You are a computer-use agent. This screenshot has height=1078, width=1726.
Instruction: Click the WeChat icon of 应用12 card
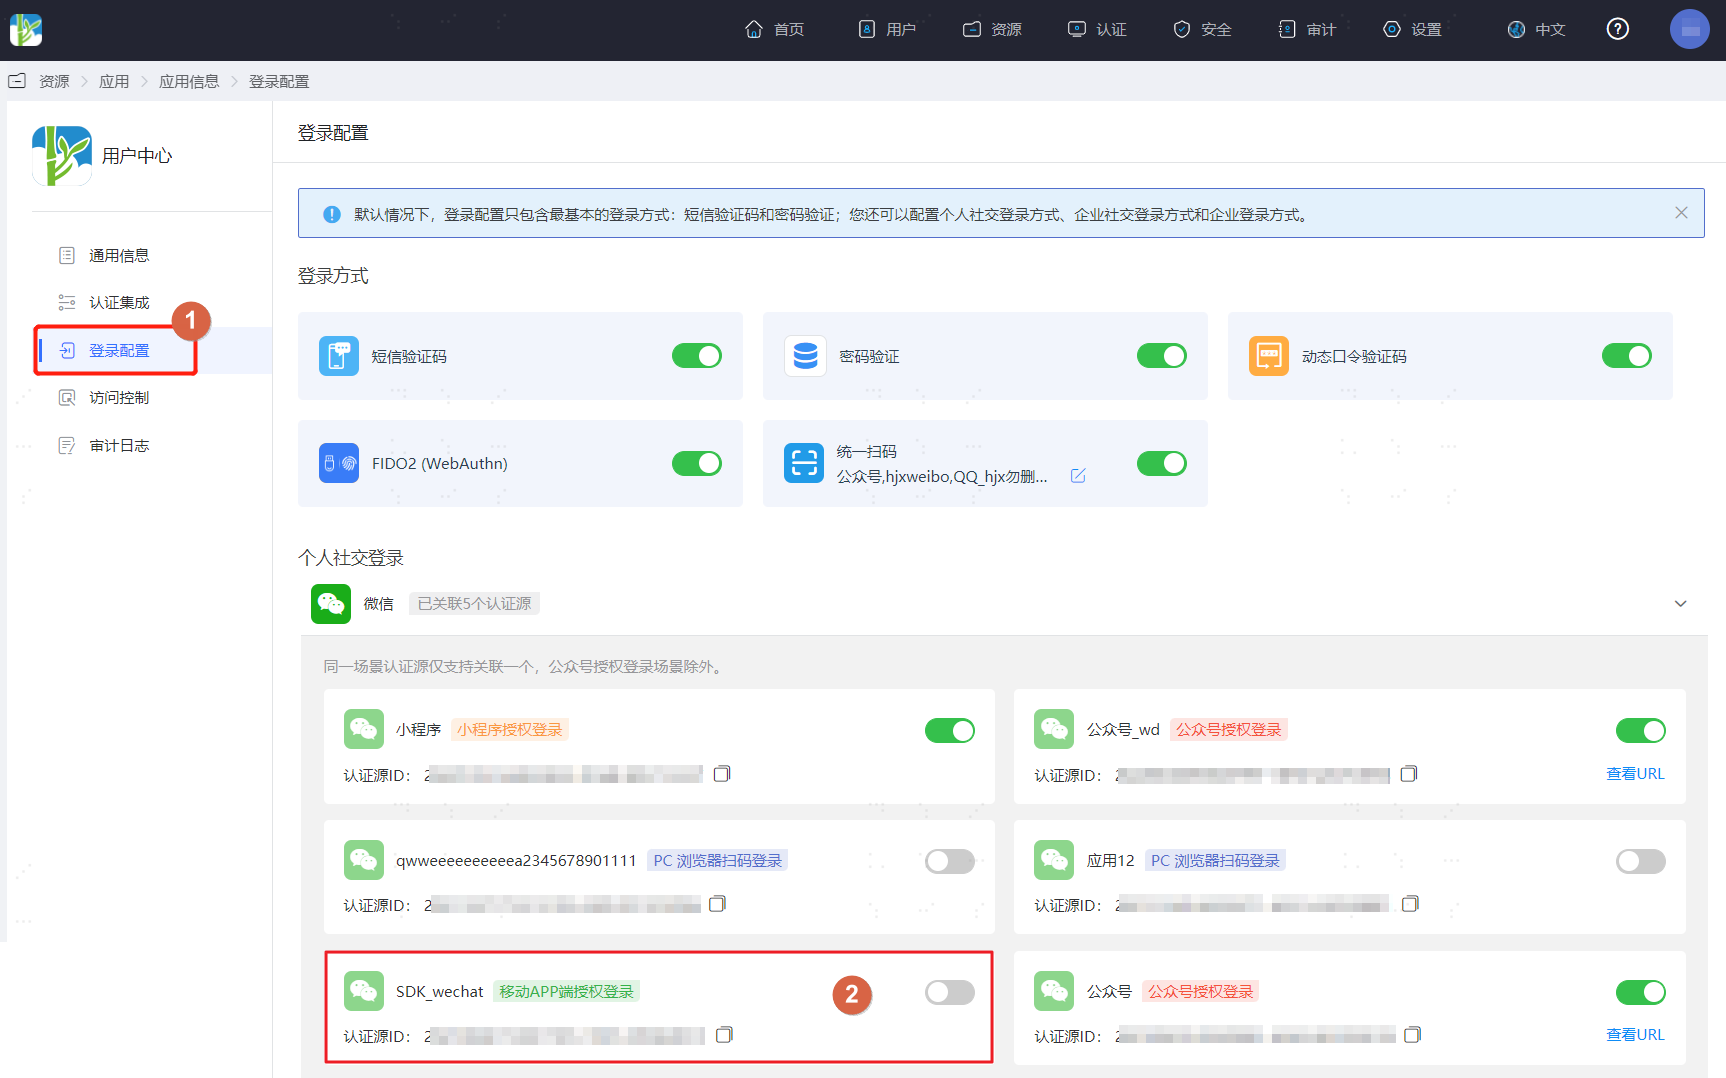1054,860
